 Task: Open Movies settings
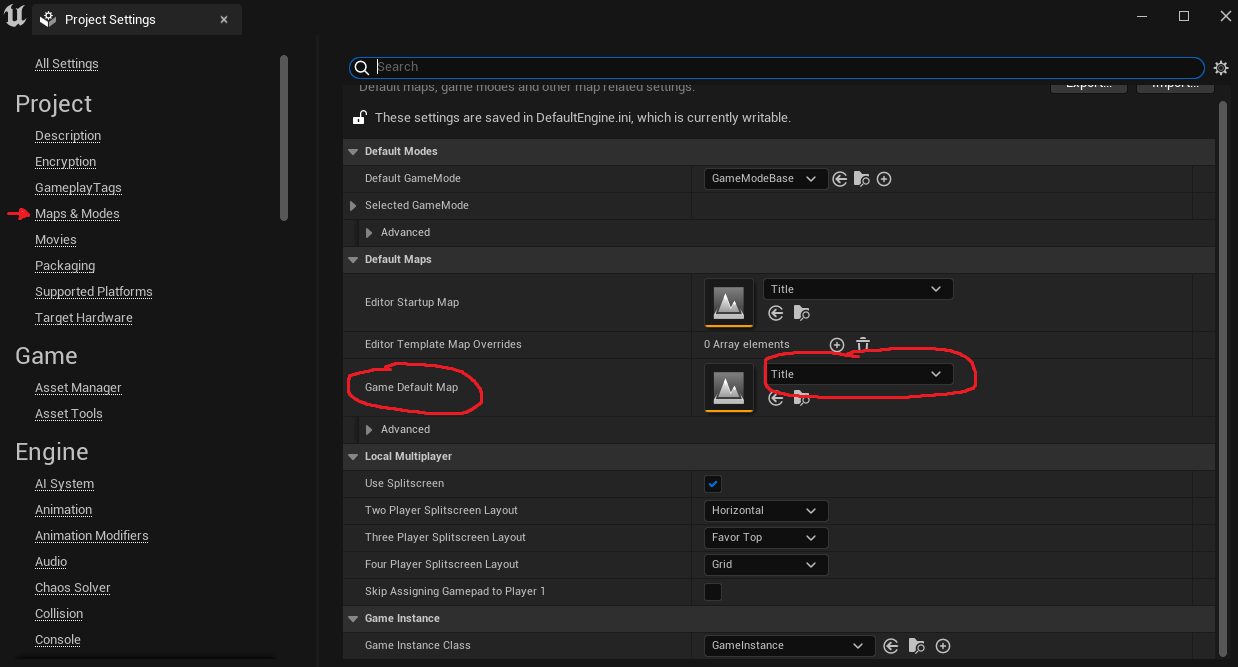pos(56,240)
